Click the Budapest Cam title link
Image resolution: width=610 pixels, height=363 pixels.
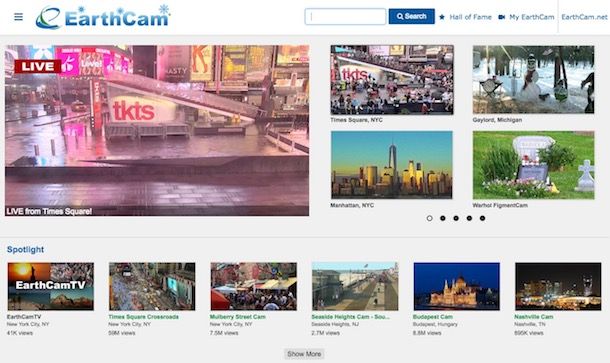point(433,317)
